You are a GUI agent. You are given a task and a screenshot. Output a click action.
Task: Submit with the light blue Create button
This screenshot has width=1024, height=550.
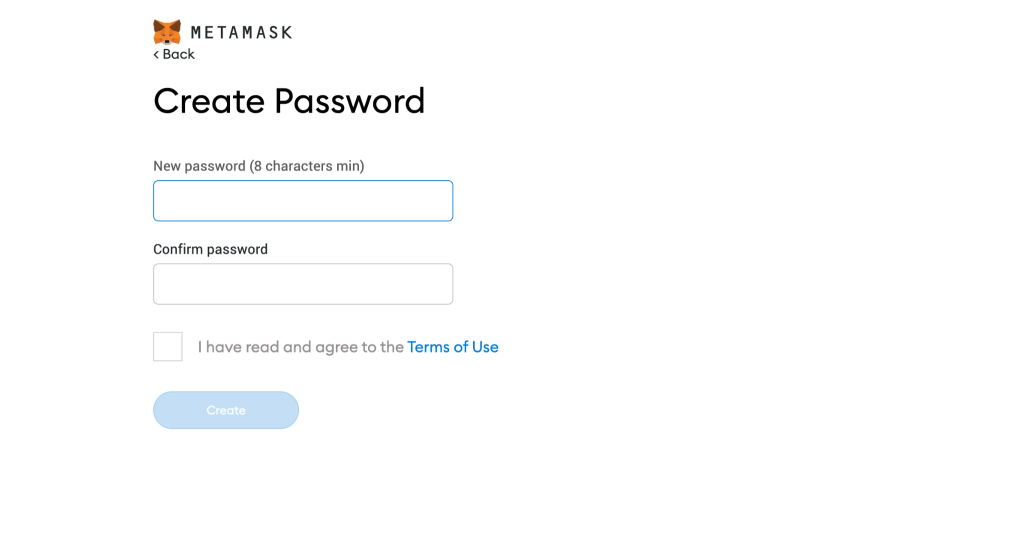pos(226,410)
